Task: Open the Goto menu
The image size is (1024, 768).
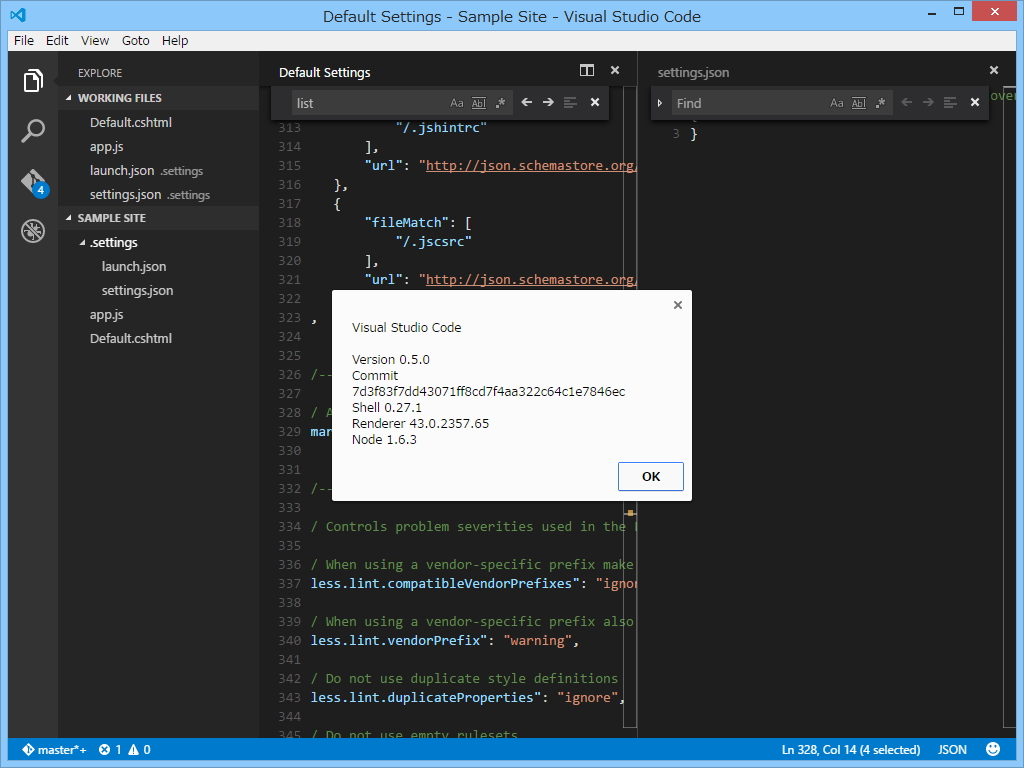Action: pyautogui.click(x=135, y=41)
